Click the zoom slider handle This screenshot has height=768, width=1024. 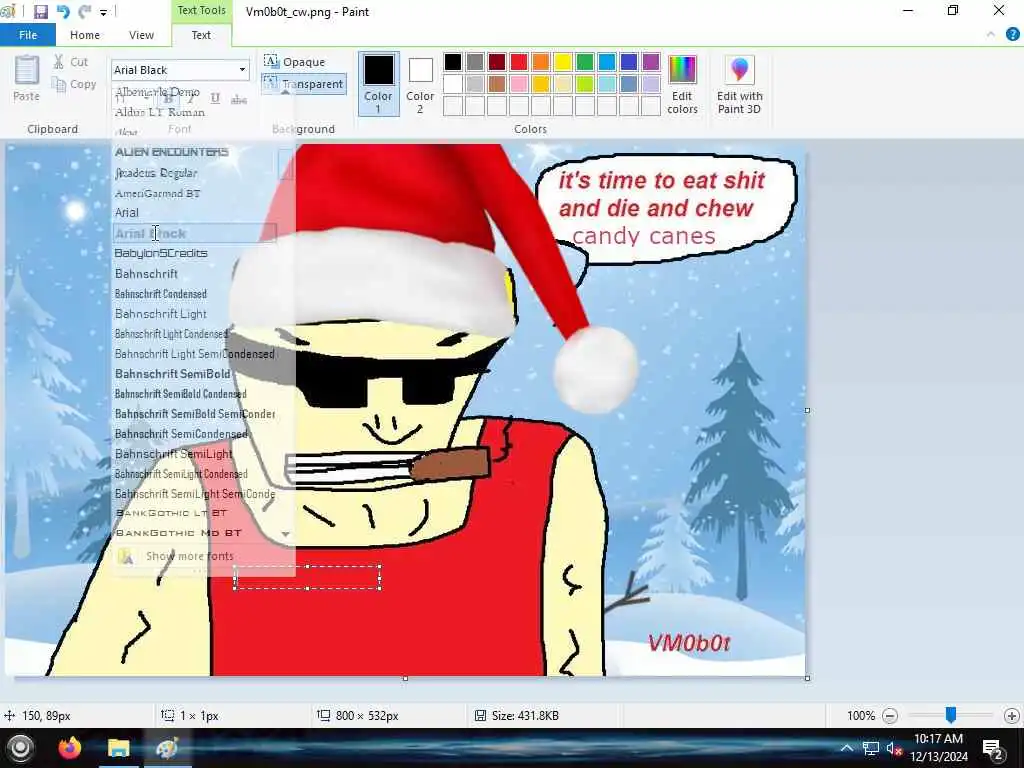click(x=951, y=715)
